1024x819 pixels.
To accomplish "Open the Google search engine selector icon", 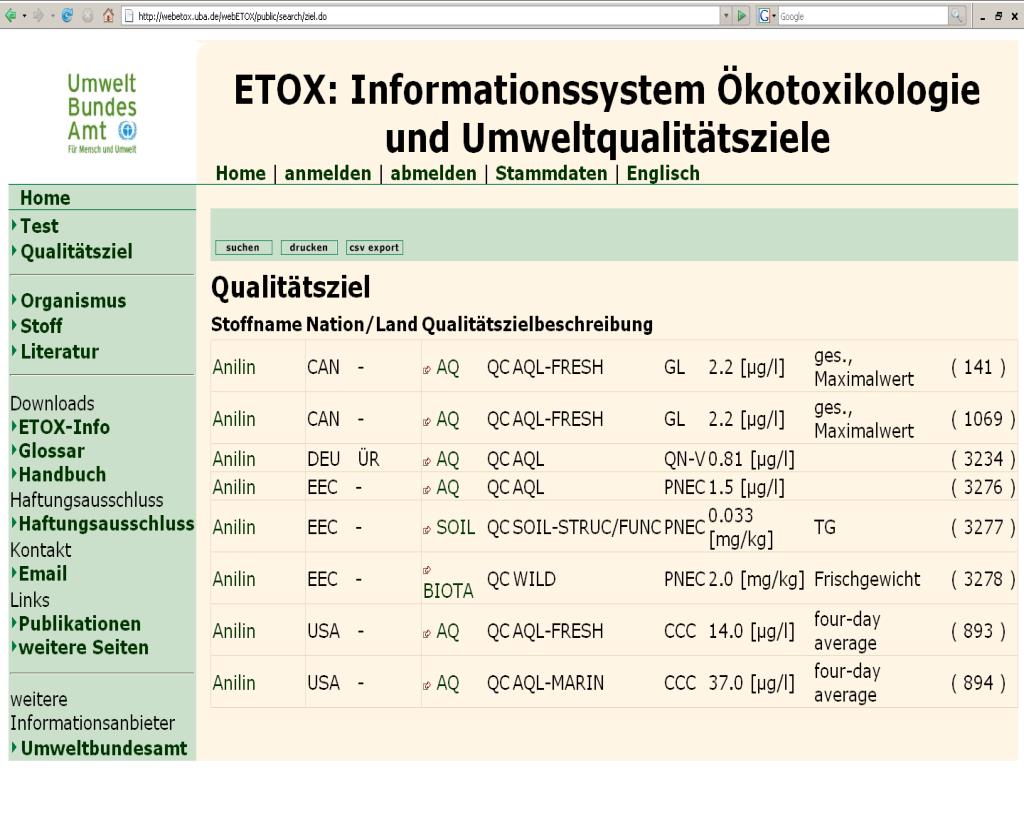I will coord(764,16).
